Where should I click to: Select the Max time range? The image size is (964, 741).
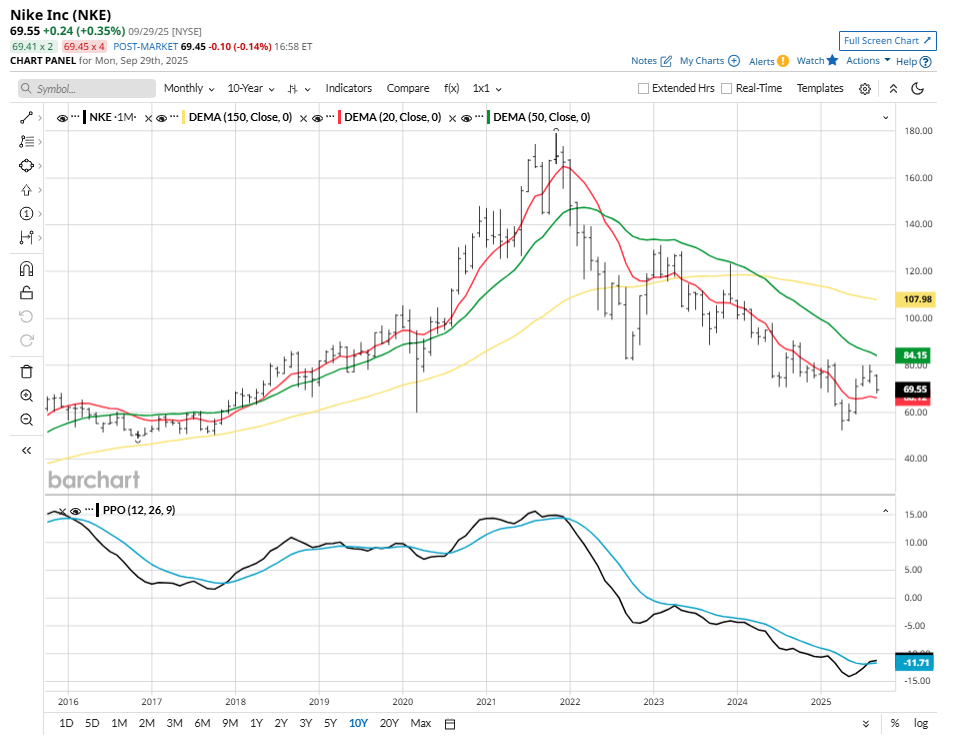coord(421,724)
